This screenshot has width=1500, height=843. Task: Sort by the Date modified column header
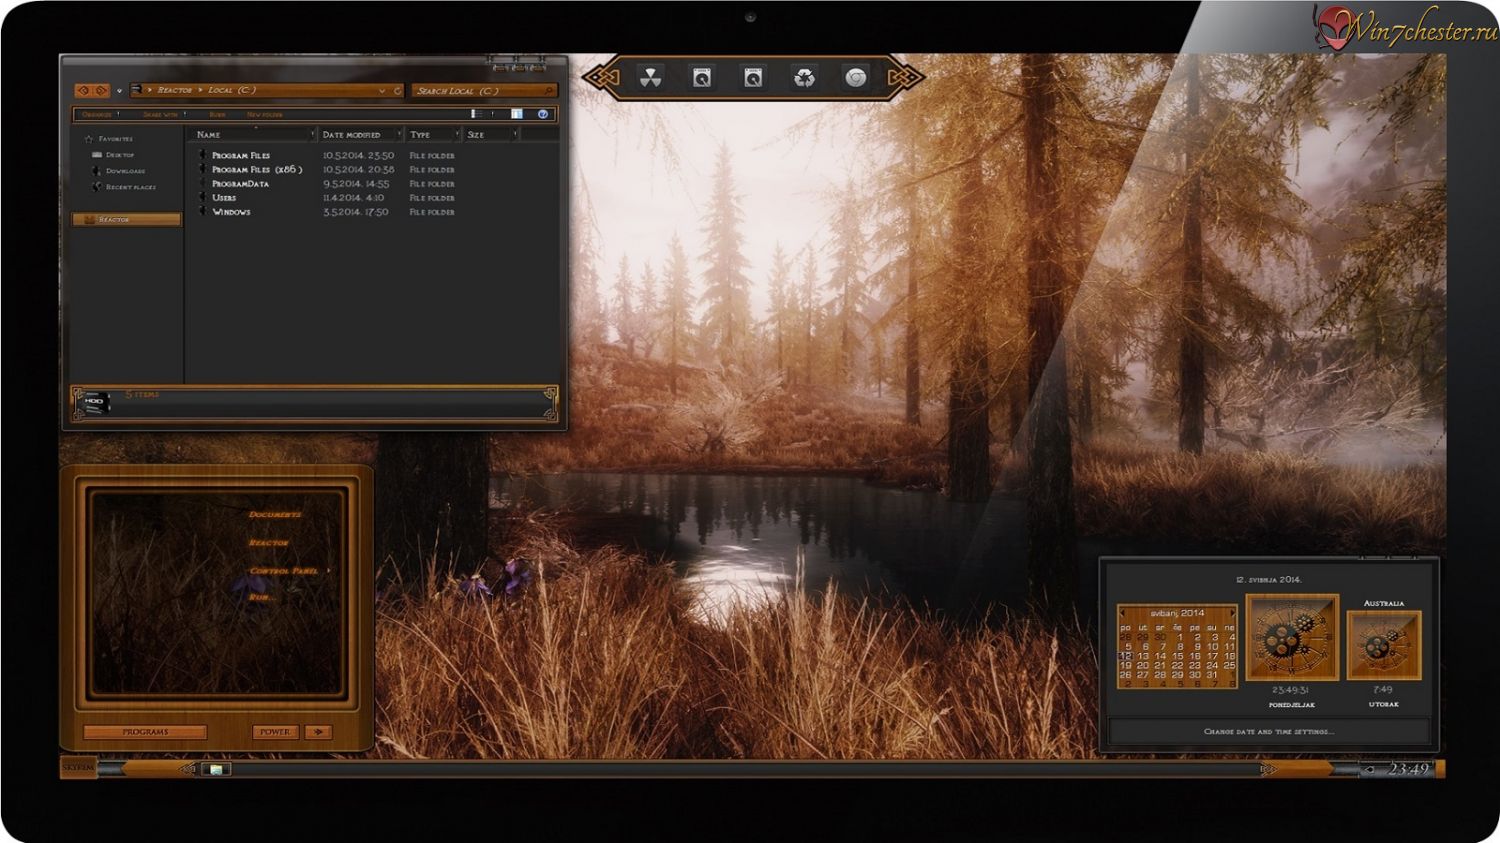pos(351,134)
